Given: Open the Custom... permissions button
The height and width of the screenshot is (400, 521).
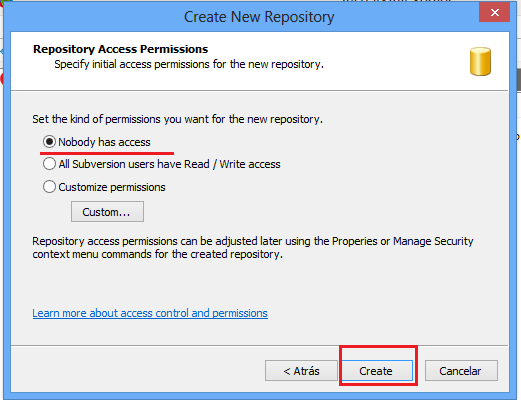Looking at the screenshot, I should (107, 212).
